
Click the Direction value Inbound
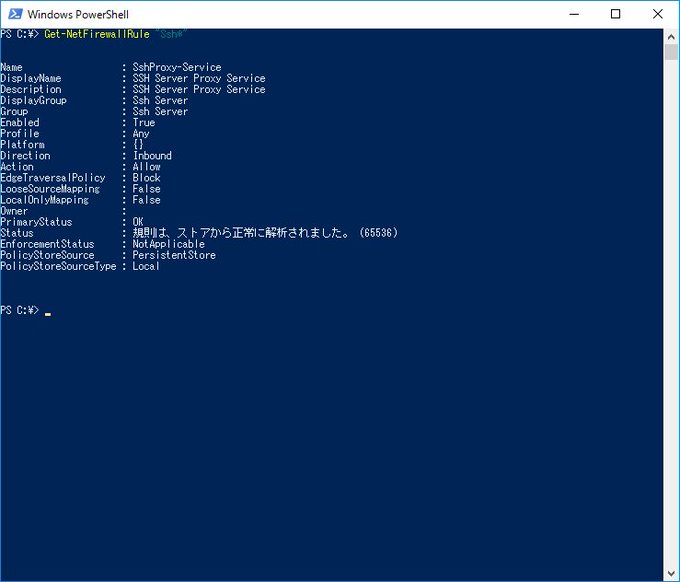(152, 156)
